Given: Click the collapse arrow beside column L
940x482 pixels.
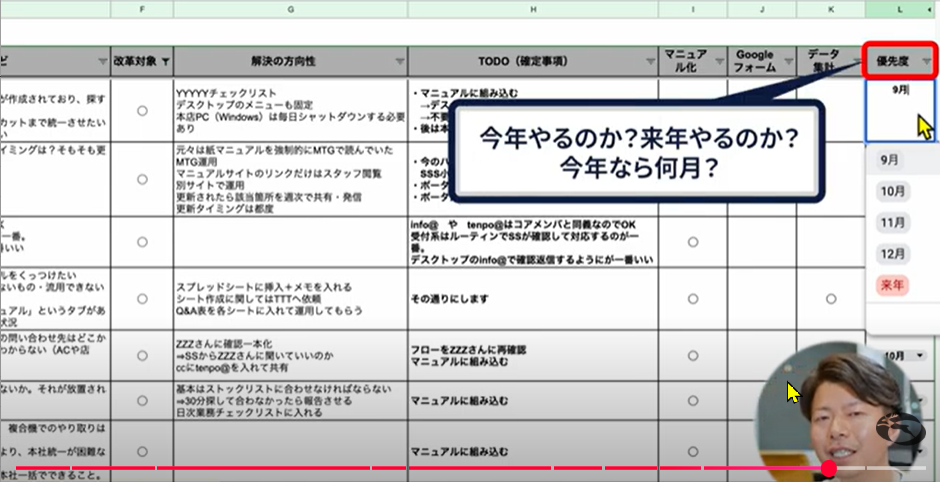Looking at the screenshot, I should point(931,9).
